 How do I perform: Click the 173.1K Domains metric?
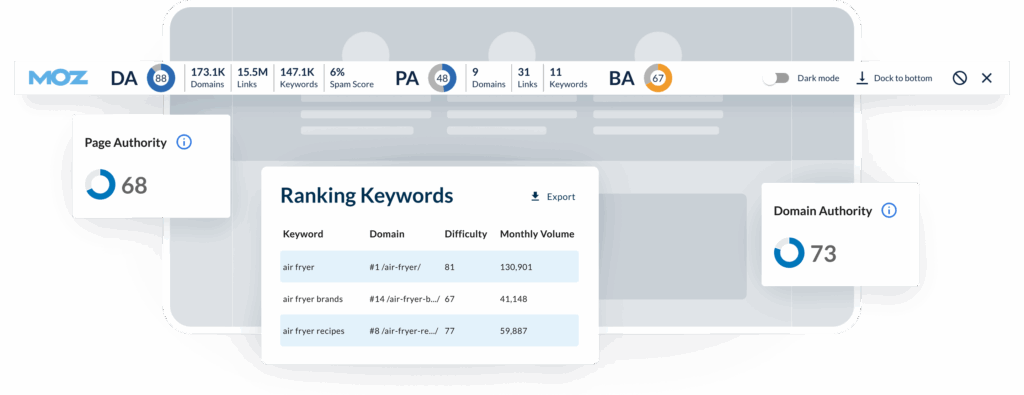click(x=208, y=78)
